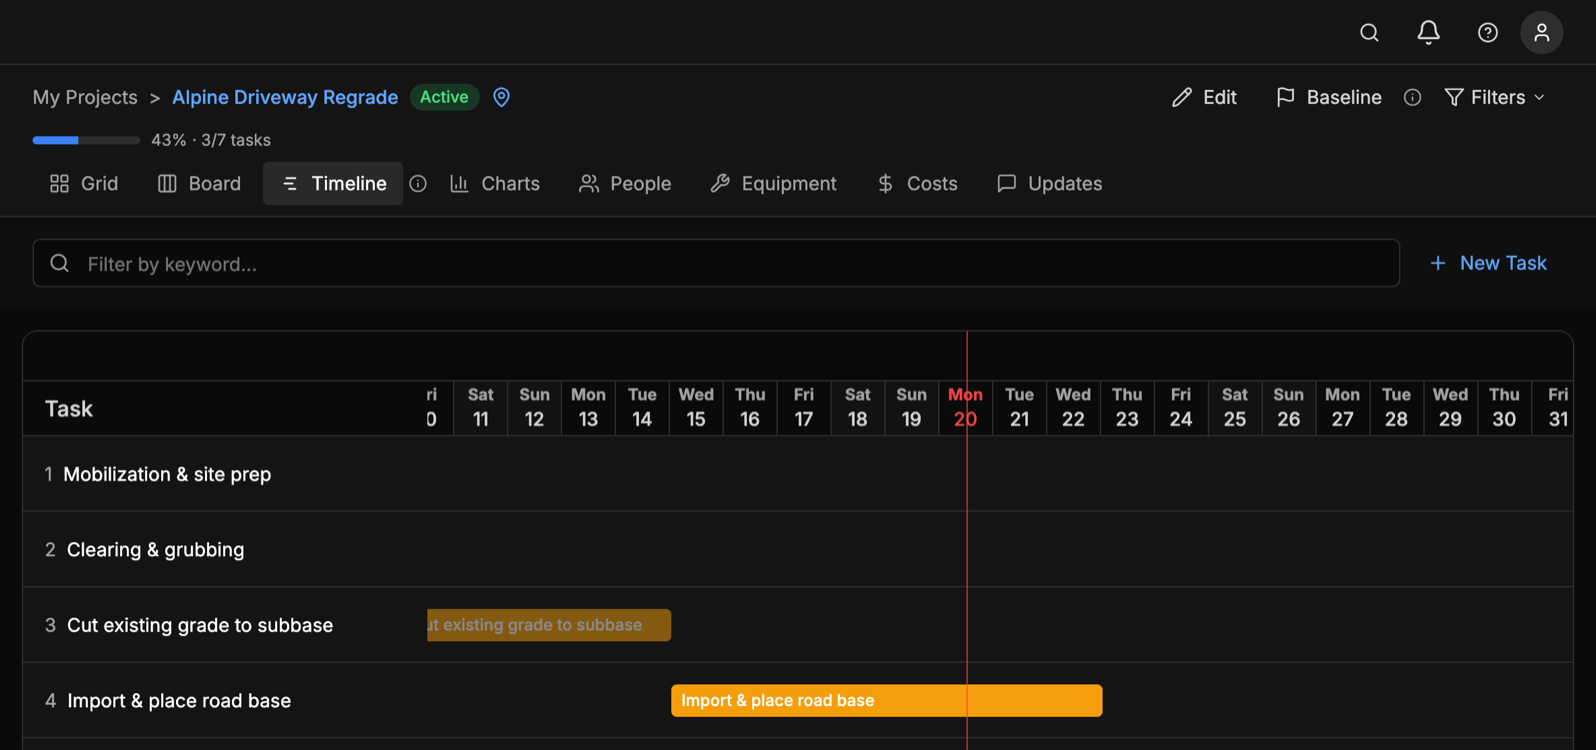Click location pin next to Active badge

pyautogui.click(x=502, y=97)
